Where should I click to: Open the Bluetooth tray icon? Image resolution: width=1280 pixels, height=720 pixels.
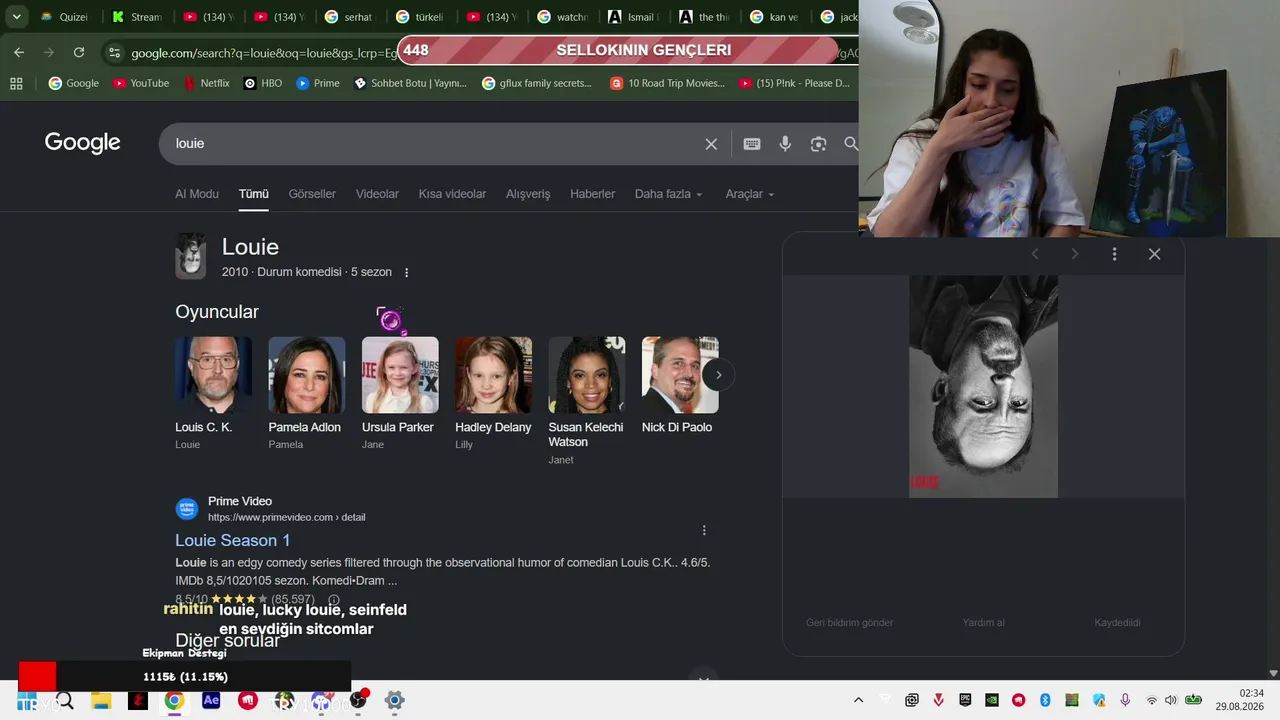pos(1045,700)
